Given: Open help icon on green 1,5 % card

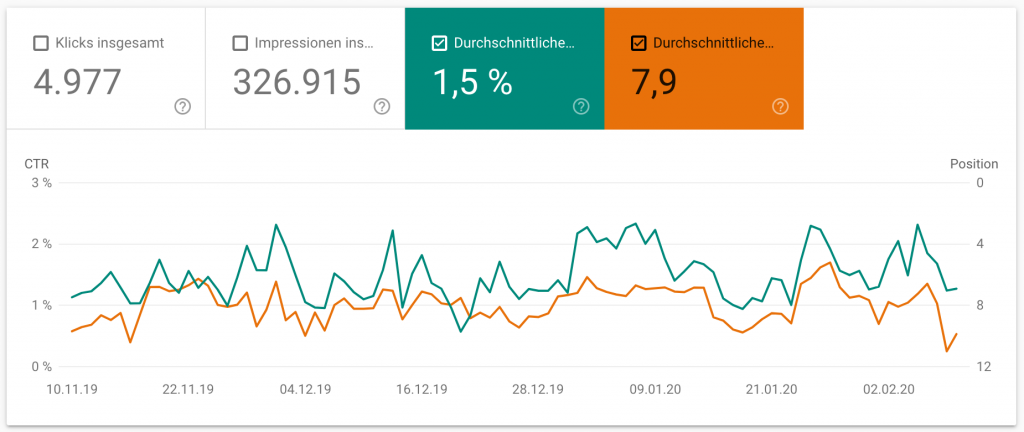Looking at the screenshot, I should [581, 106].
